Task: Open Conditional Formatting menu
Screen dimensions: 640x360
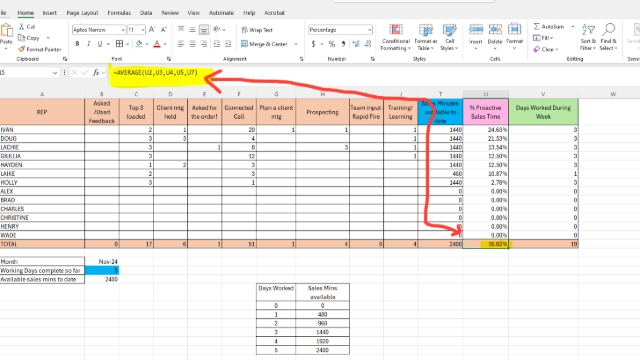Action: [x=396, y=37]
